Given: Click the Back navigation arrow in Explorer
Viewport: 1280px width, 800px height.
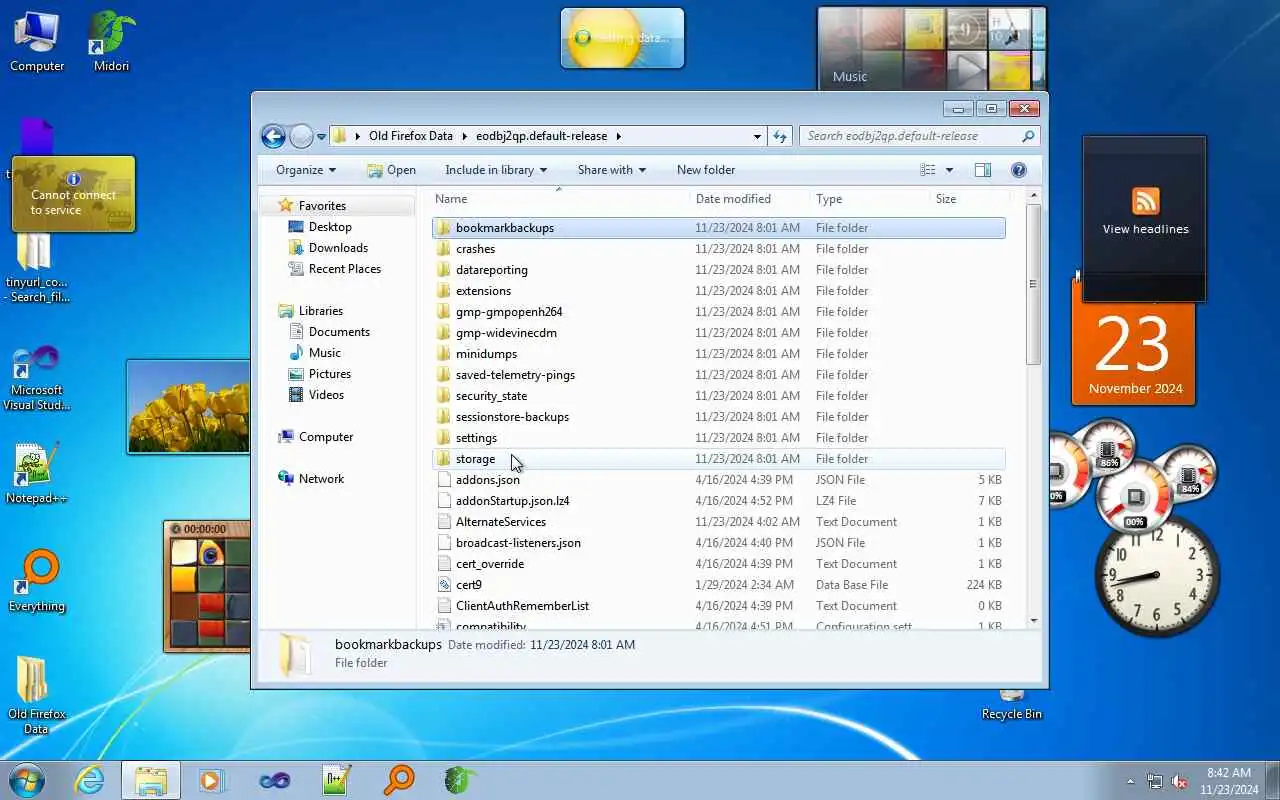Looking at the screenshot, I should [x=273, y=136].
